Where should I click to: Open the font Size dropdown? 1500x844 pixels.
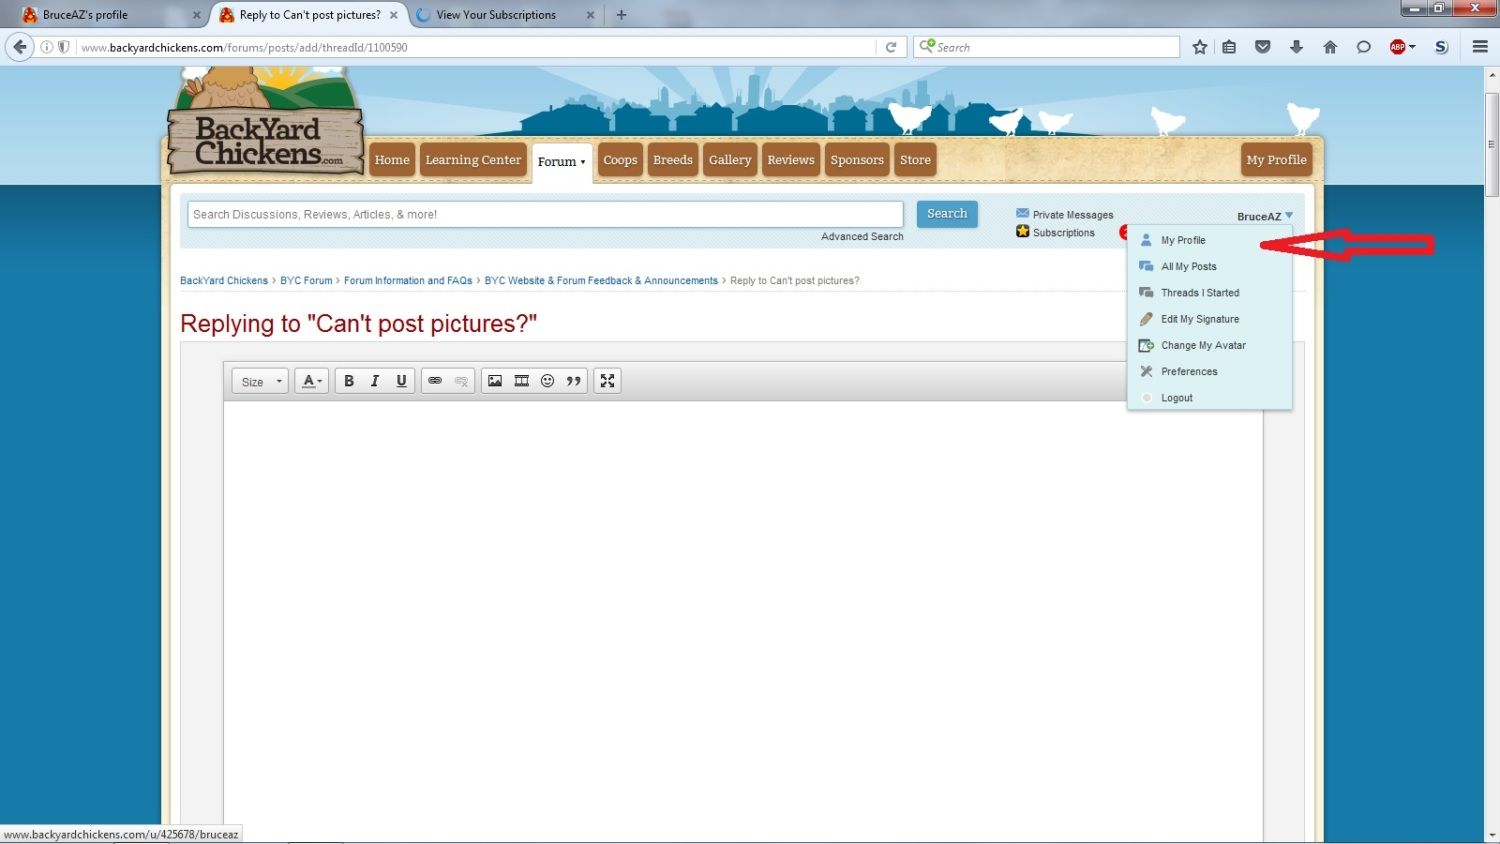click(x=261, y=382)
